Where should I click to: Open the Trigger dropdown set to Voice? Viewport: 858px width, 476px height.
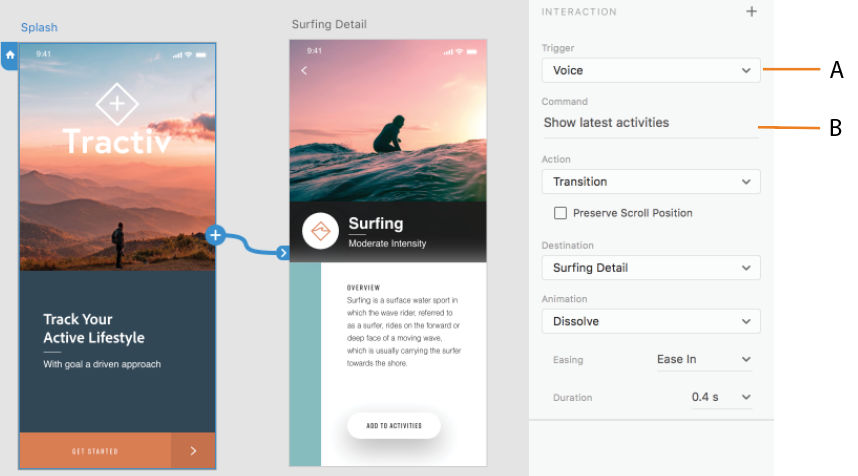click(x=650, y=71)
